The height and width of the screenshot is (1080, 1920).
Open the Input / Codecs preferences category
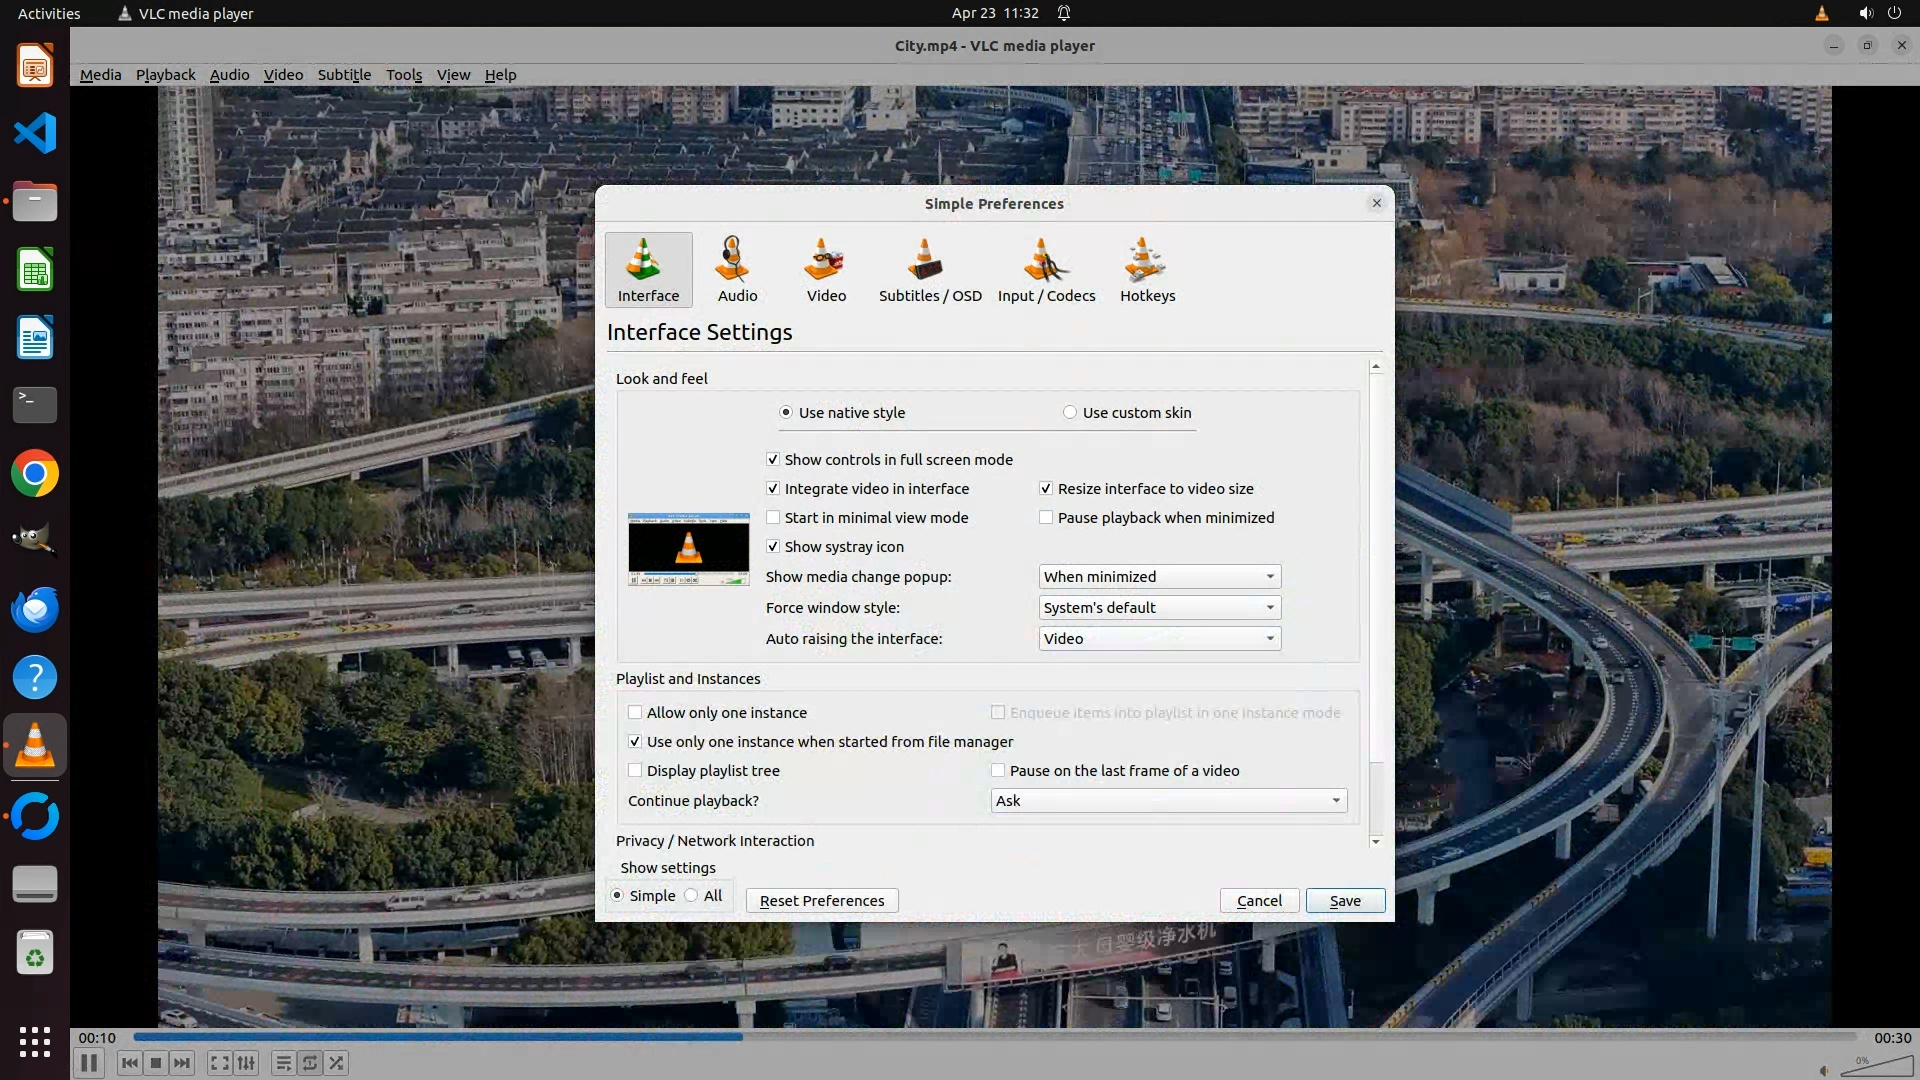(1046, 270)
